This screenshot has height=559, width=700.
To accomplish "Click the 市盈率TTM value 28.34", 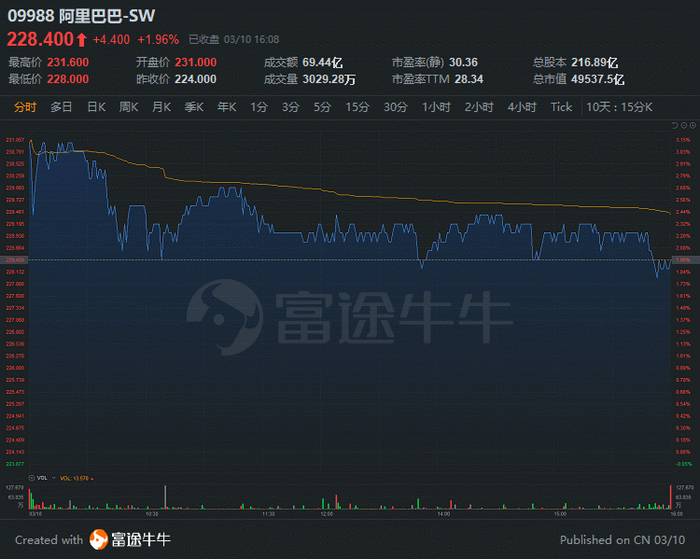I will point(469,79).
